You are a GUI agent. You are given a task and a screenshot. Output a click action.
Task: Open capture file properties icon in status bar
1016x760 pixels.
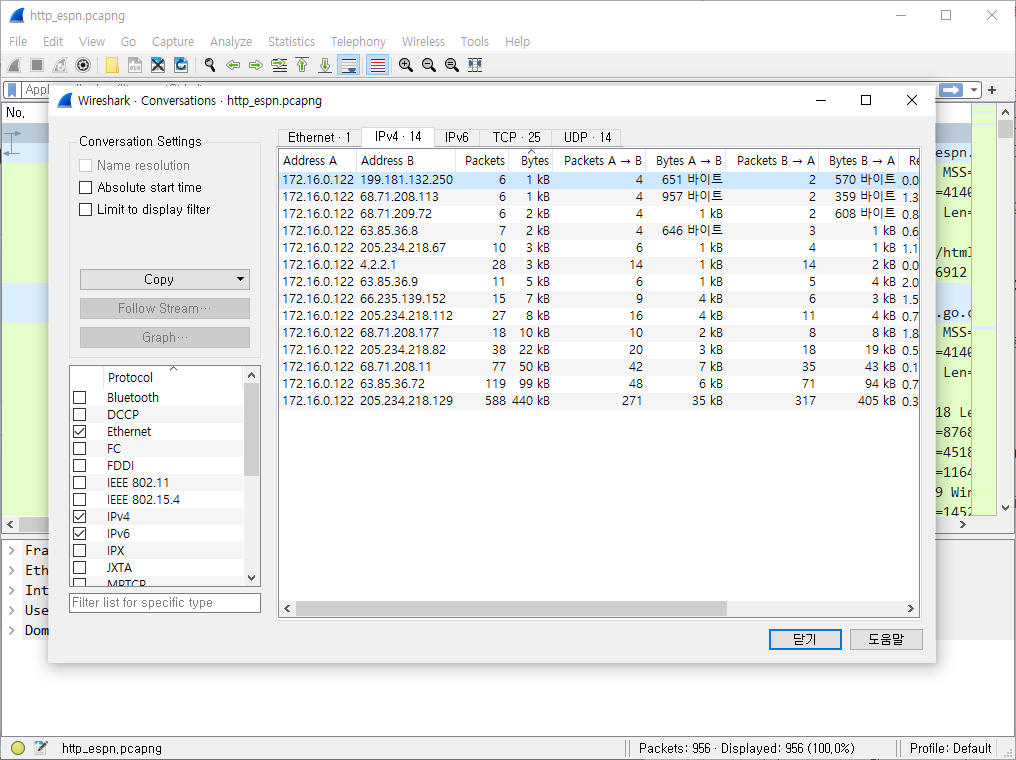point(41,748)
